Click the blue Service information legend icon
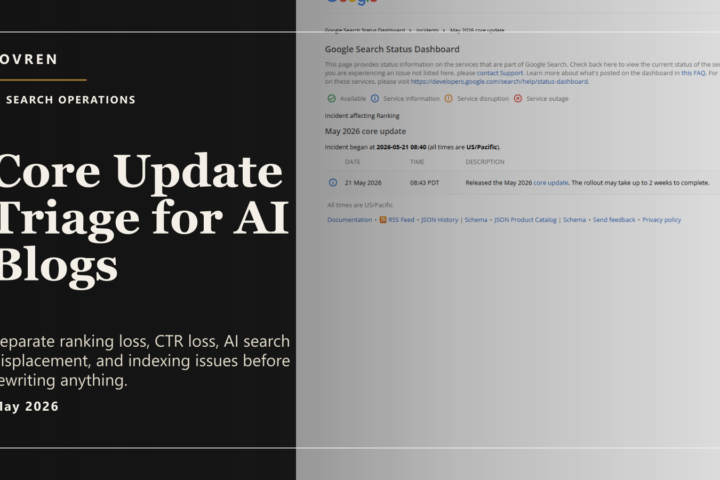 tap(375, 99)
